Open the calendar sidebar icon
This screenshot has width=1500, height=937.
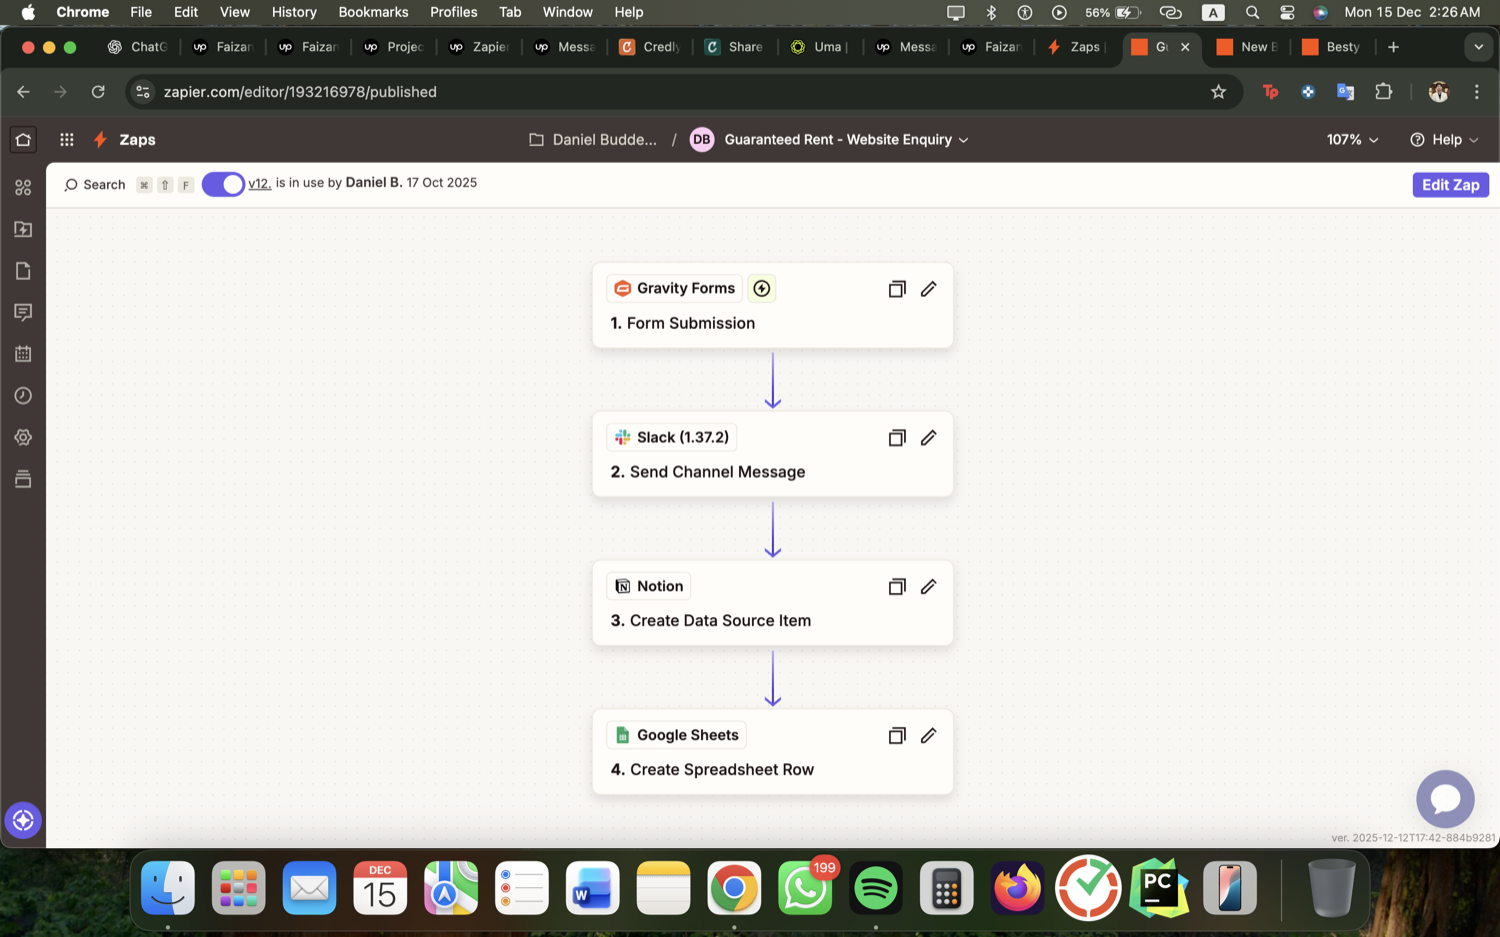tap(23, 354)
